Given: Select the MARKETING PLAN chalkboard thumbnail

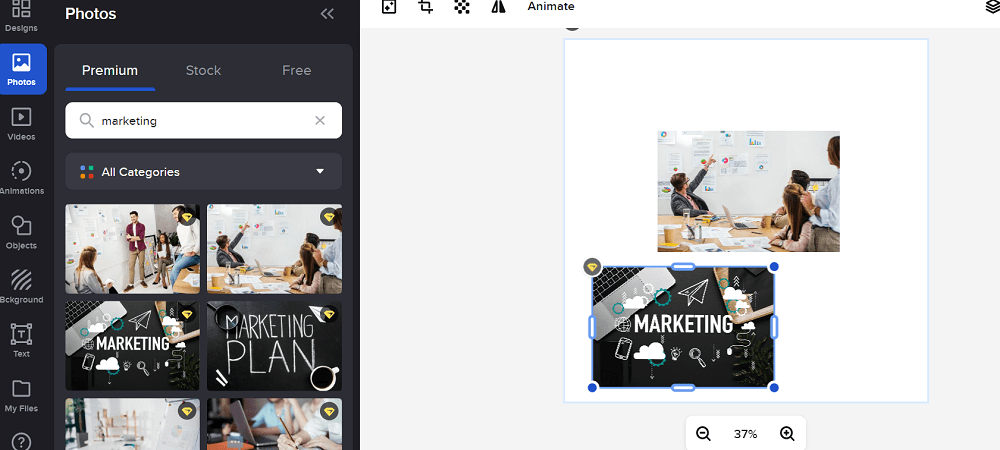Looking at the screenshot, I should (274, 345).
